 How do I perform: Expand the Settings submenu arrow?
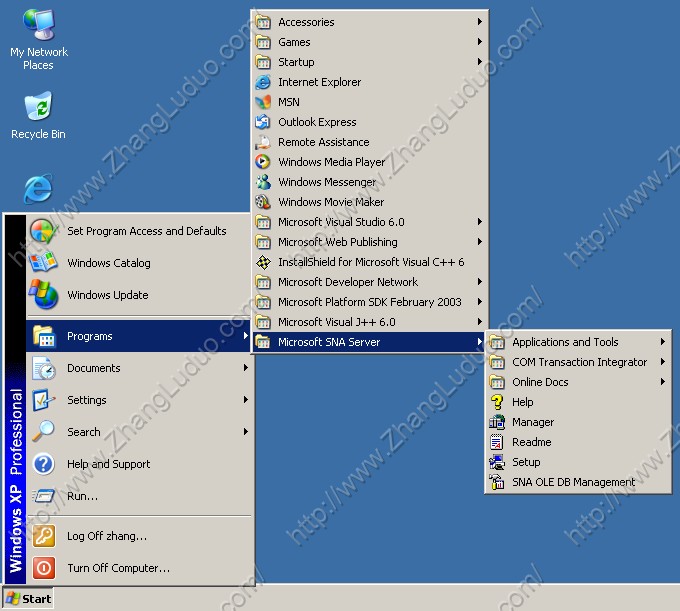click(x=245, y=400)
